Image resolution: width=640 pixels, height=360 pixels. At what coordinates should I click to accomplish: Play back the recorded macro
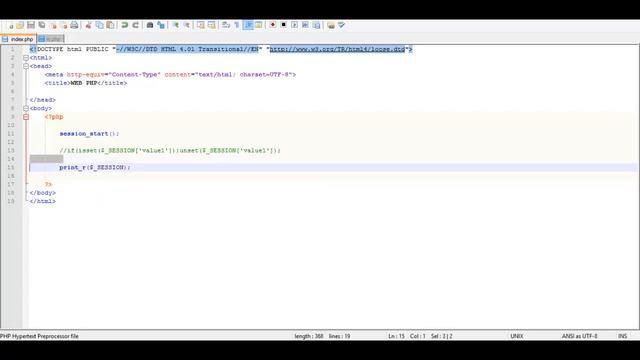click(294, 25)
